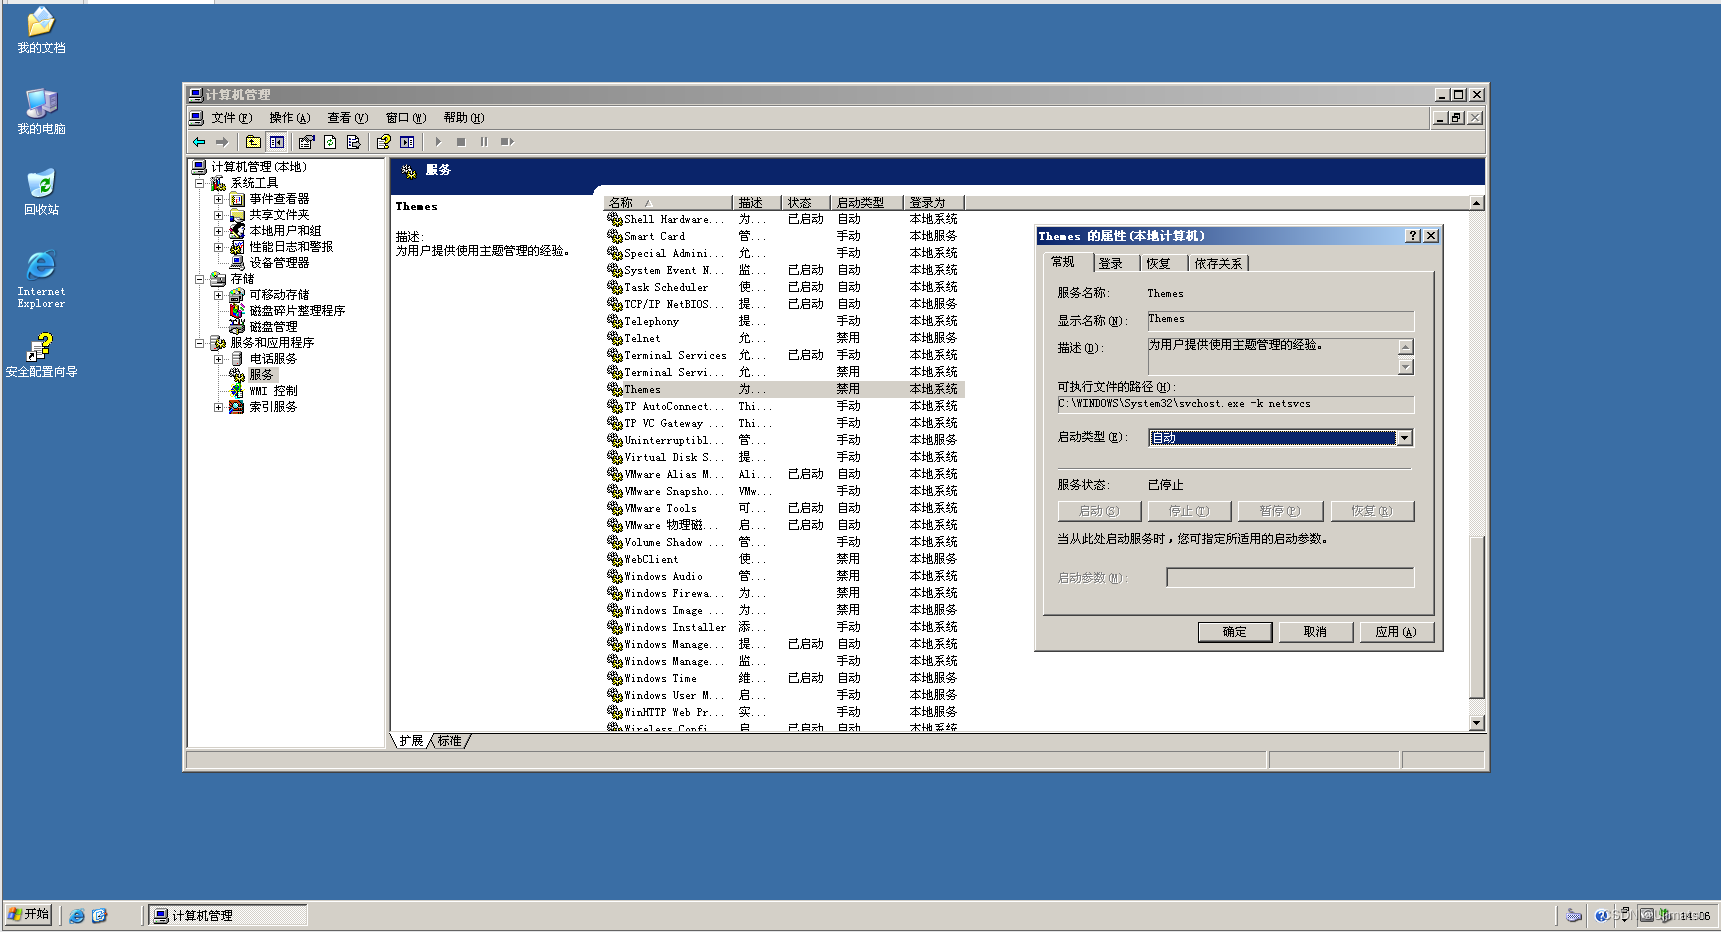Expand the 共享文件夹 tree node
The width and height of the screenshot is (1721, 932).
pos(218,215)
